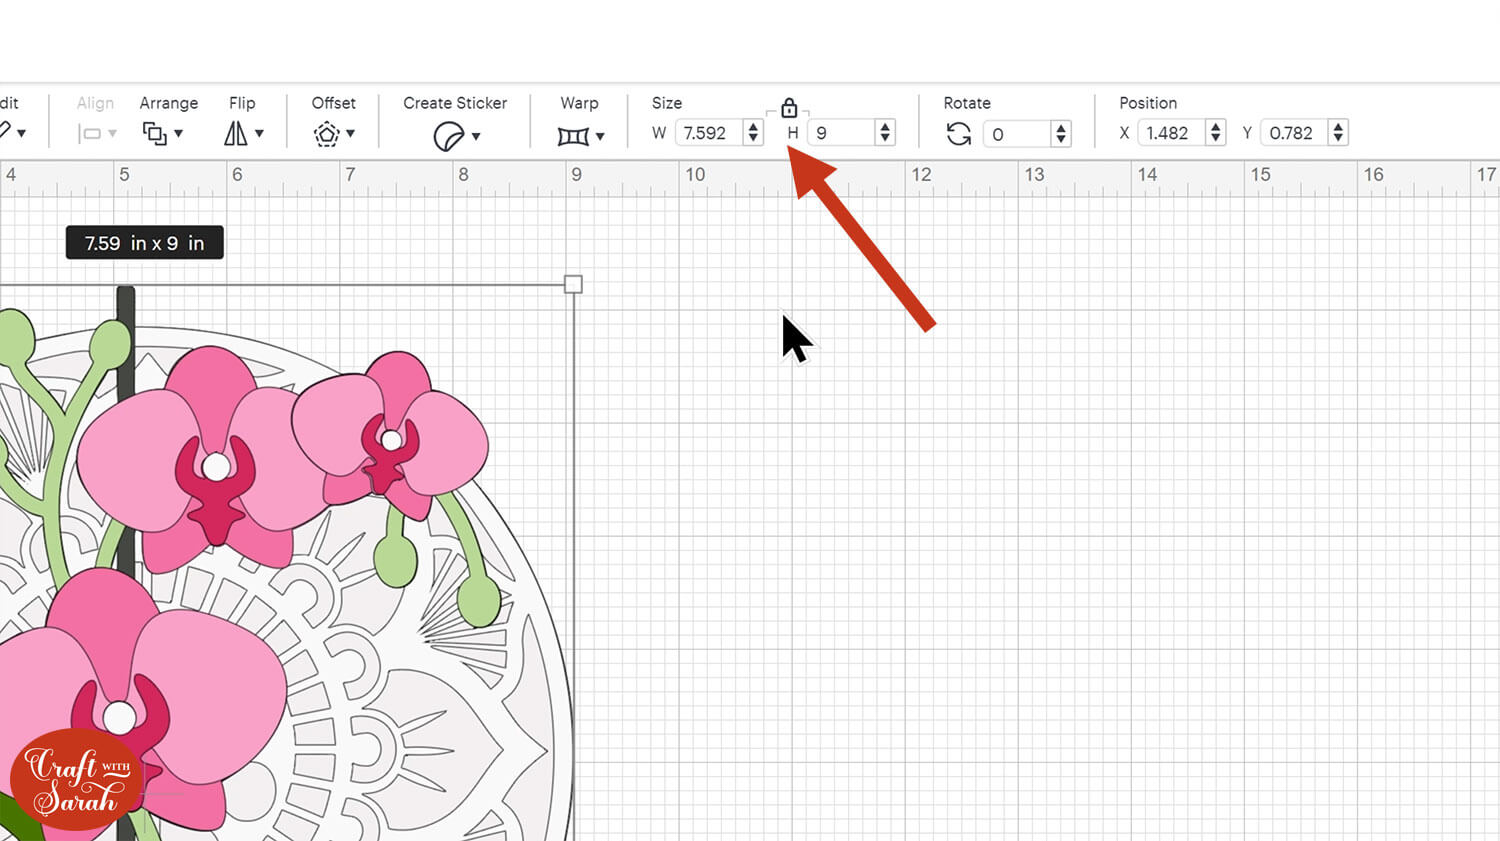The height and width of the screenshot is (841, 1500).
Task: Click the Position Y input field
Action: (x=1295, y=133)
